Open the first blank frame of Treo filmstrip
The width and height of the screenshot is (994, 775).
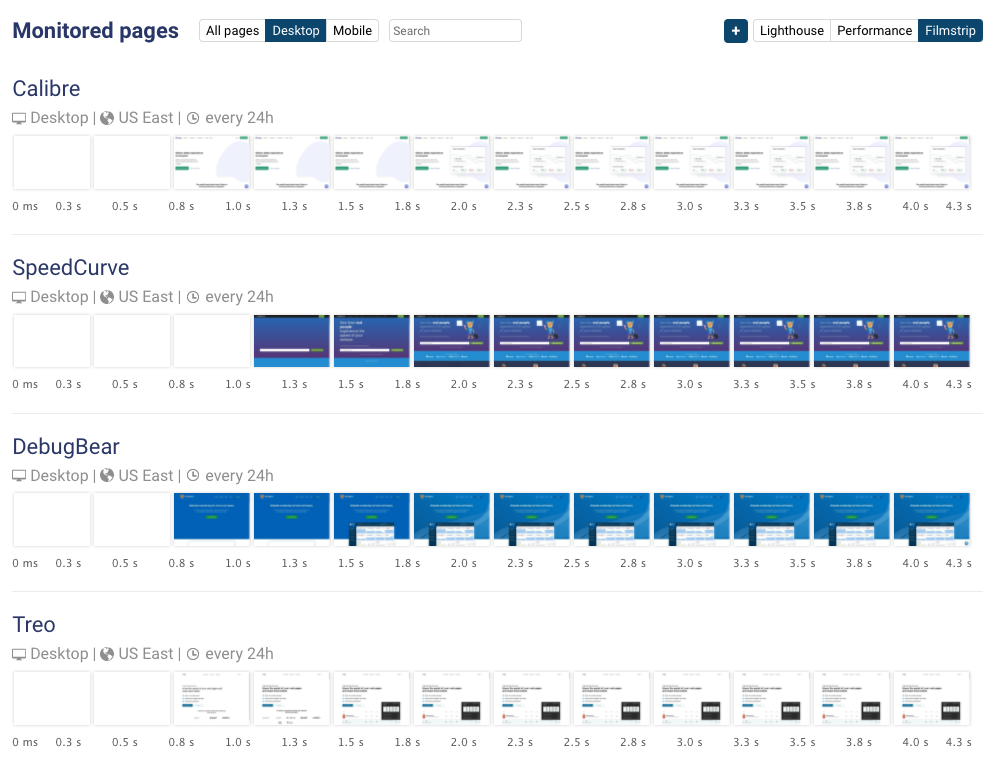51,698
